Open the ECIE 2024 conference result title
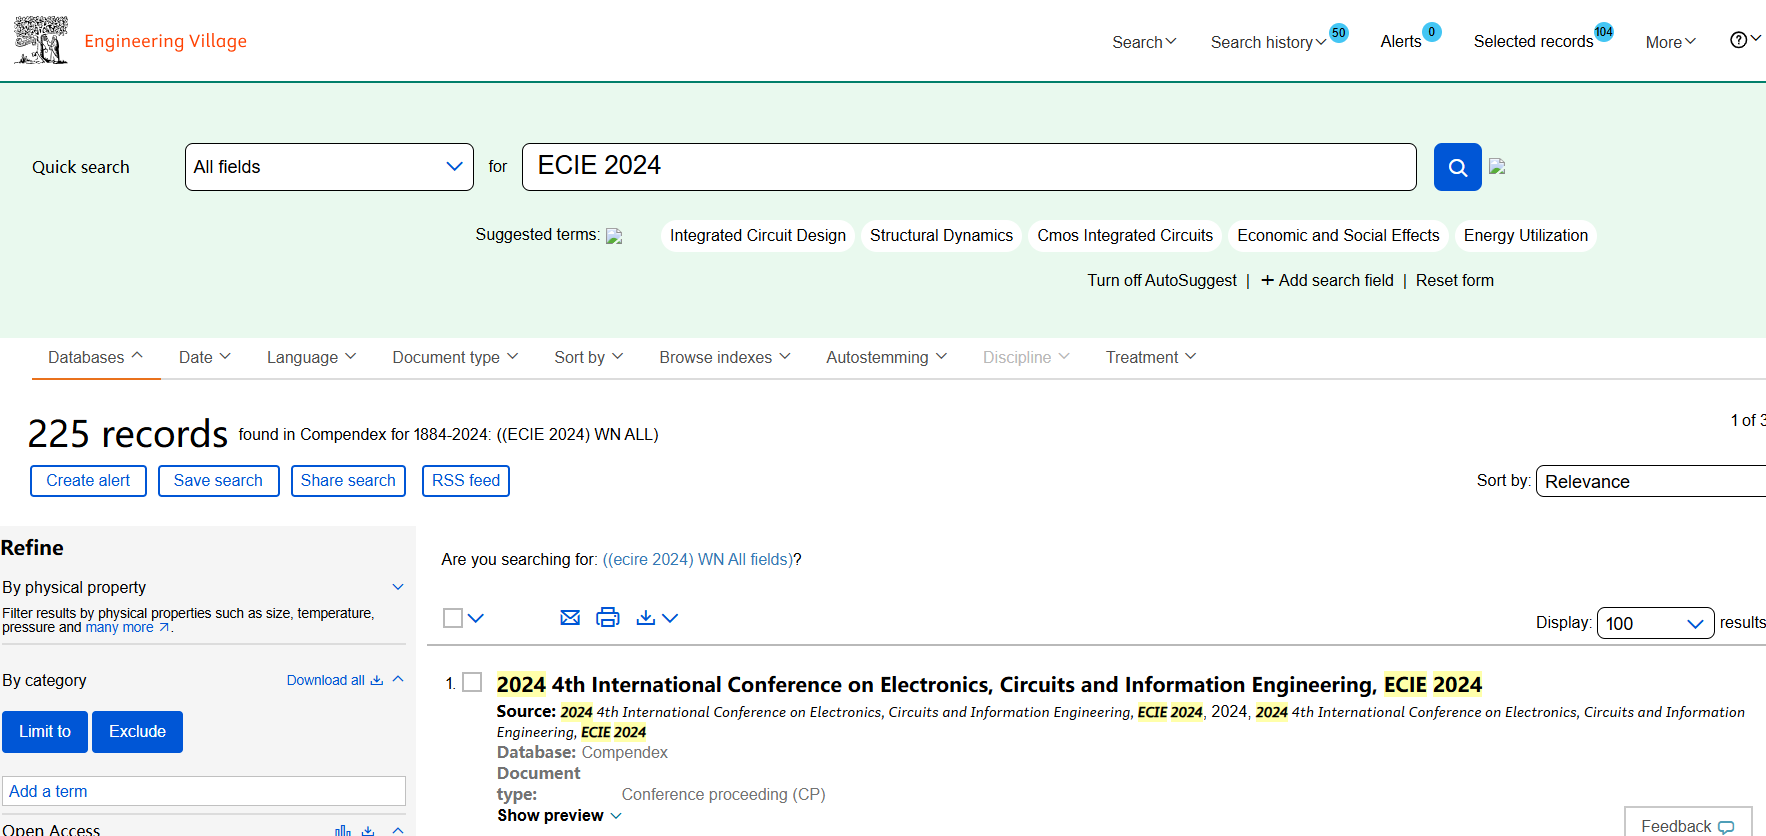Screen dimensions: 1766x836 [x=989, y=685]
